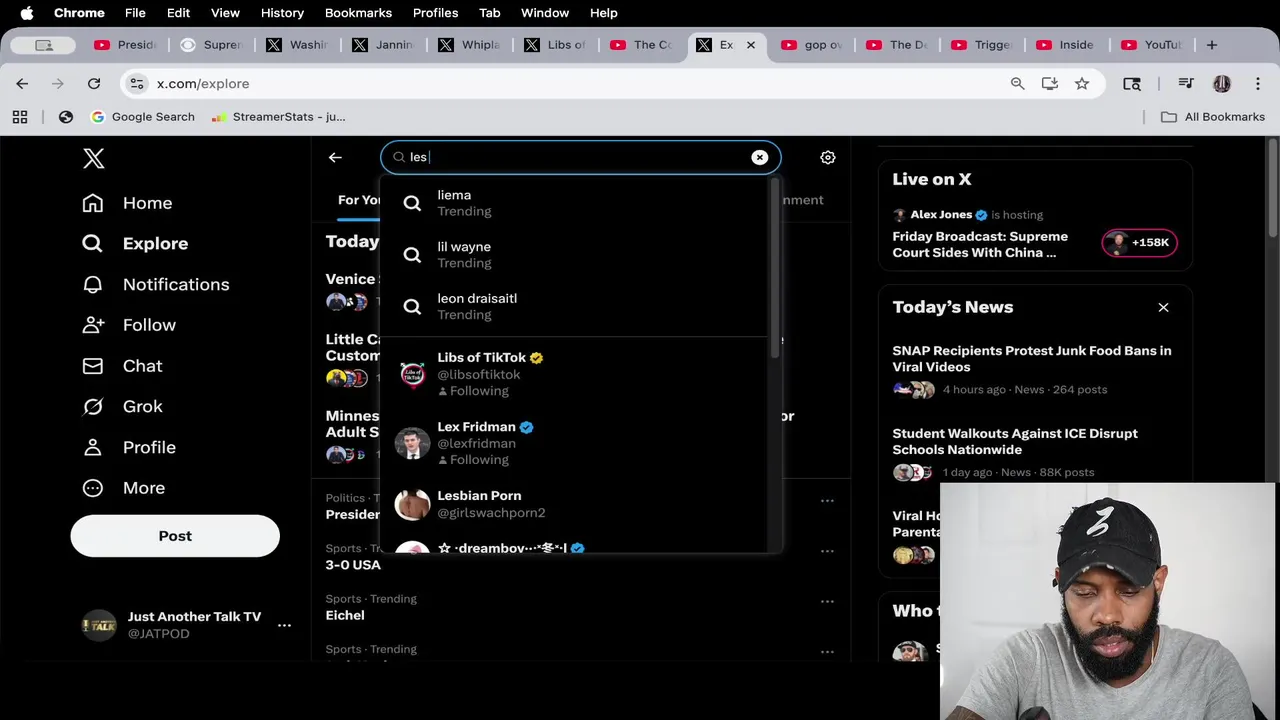This screenshot has width=1280, height=720.
Task: Open Chrome three-dot menu
Action: tap(1257, 84)
